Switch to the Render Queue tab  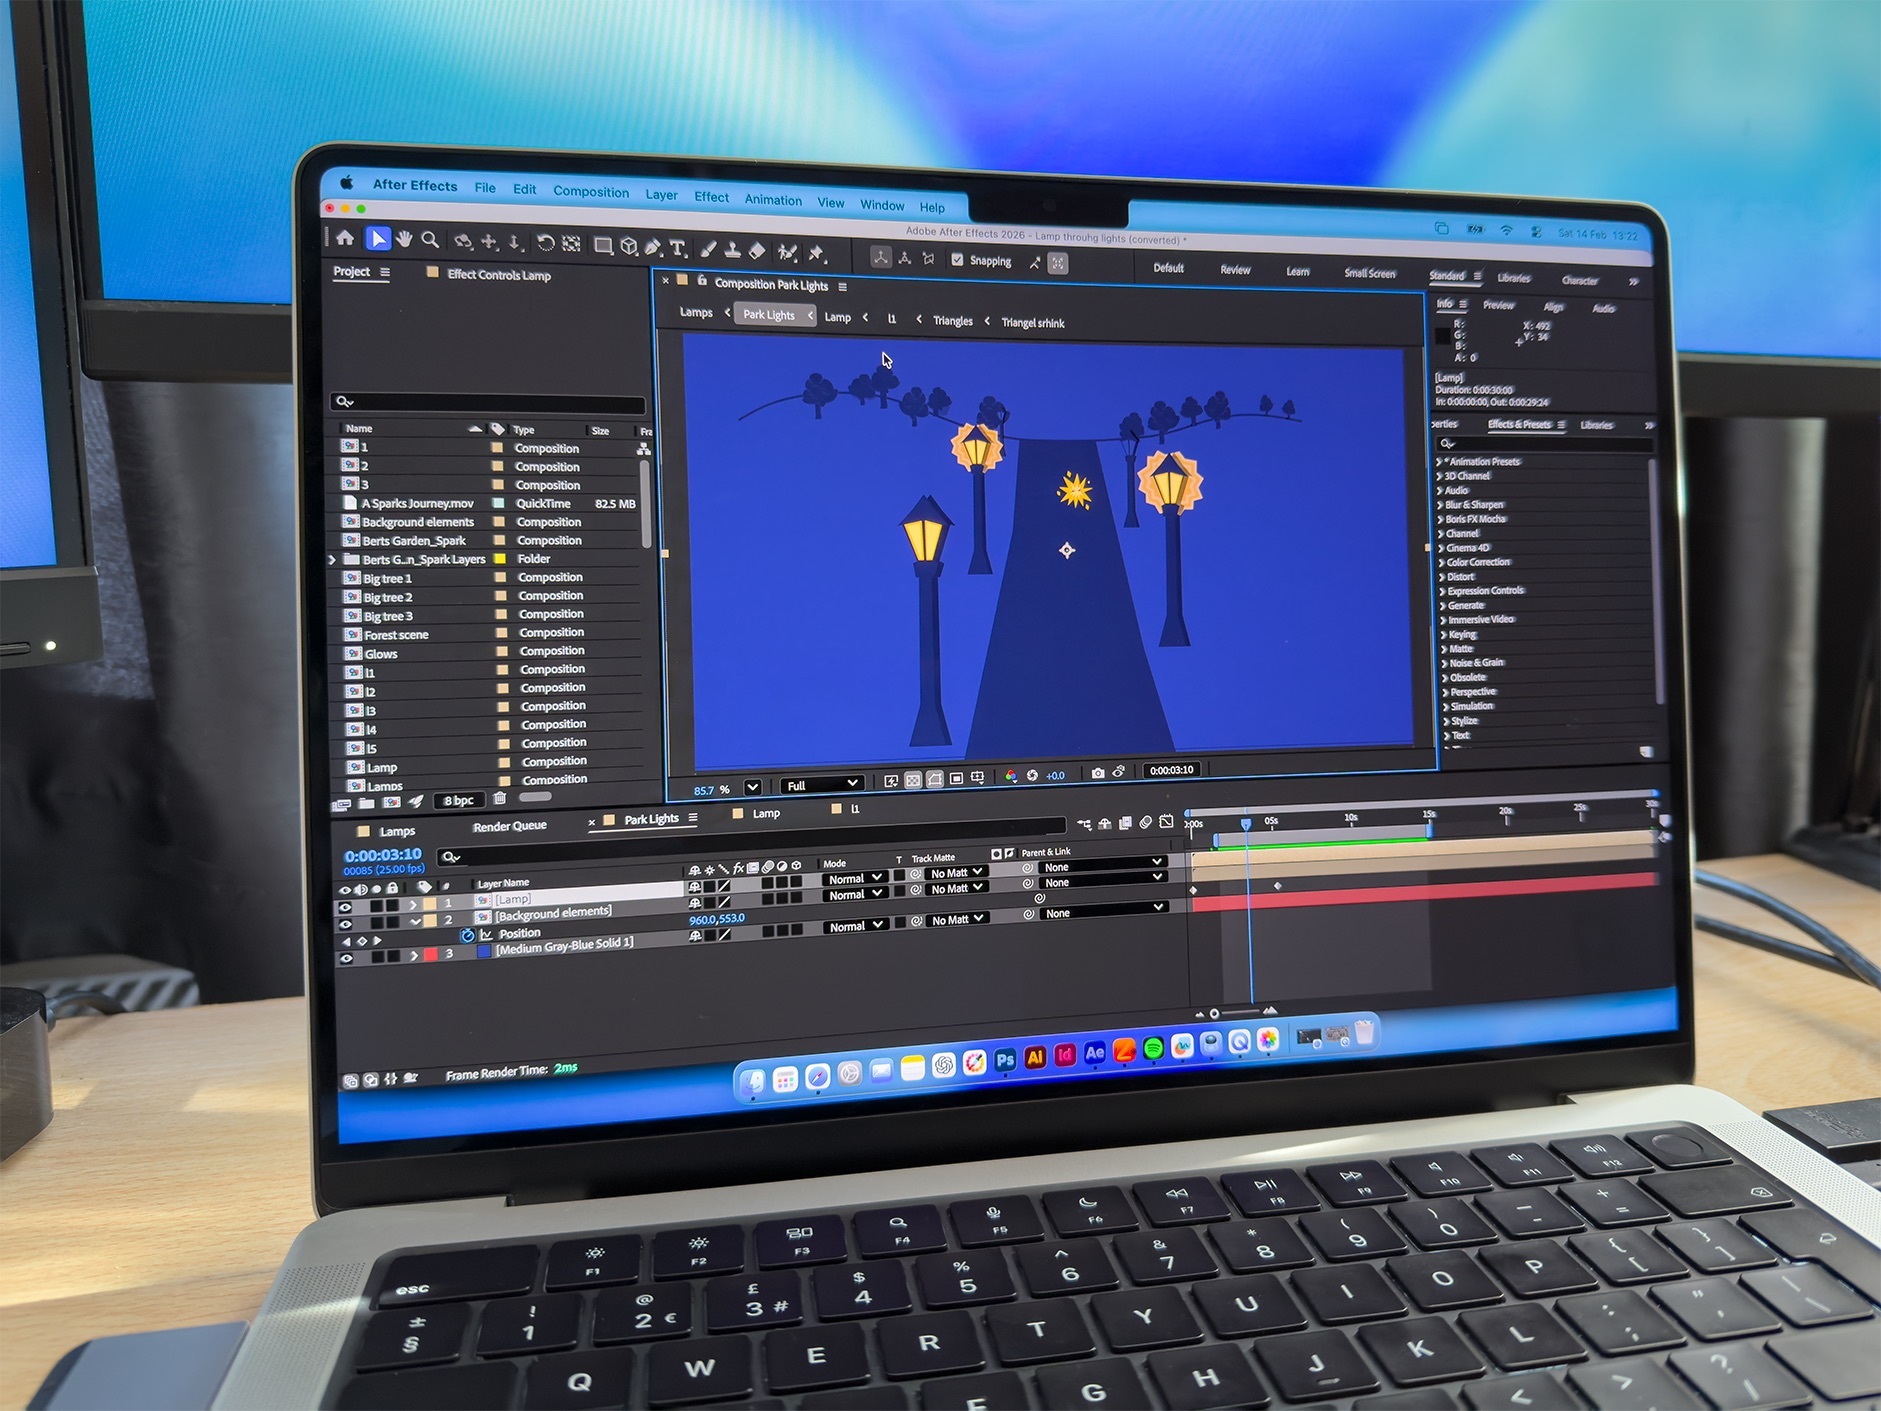[509, 826]
